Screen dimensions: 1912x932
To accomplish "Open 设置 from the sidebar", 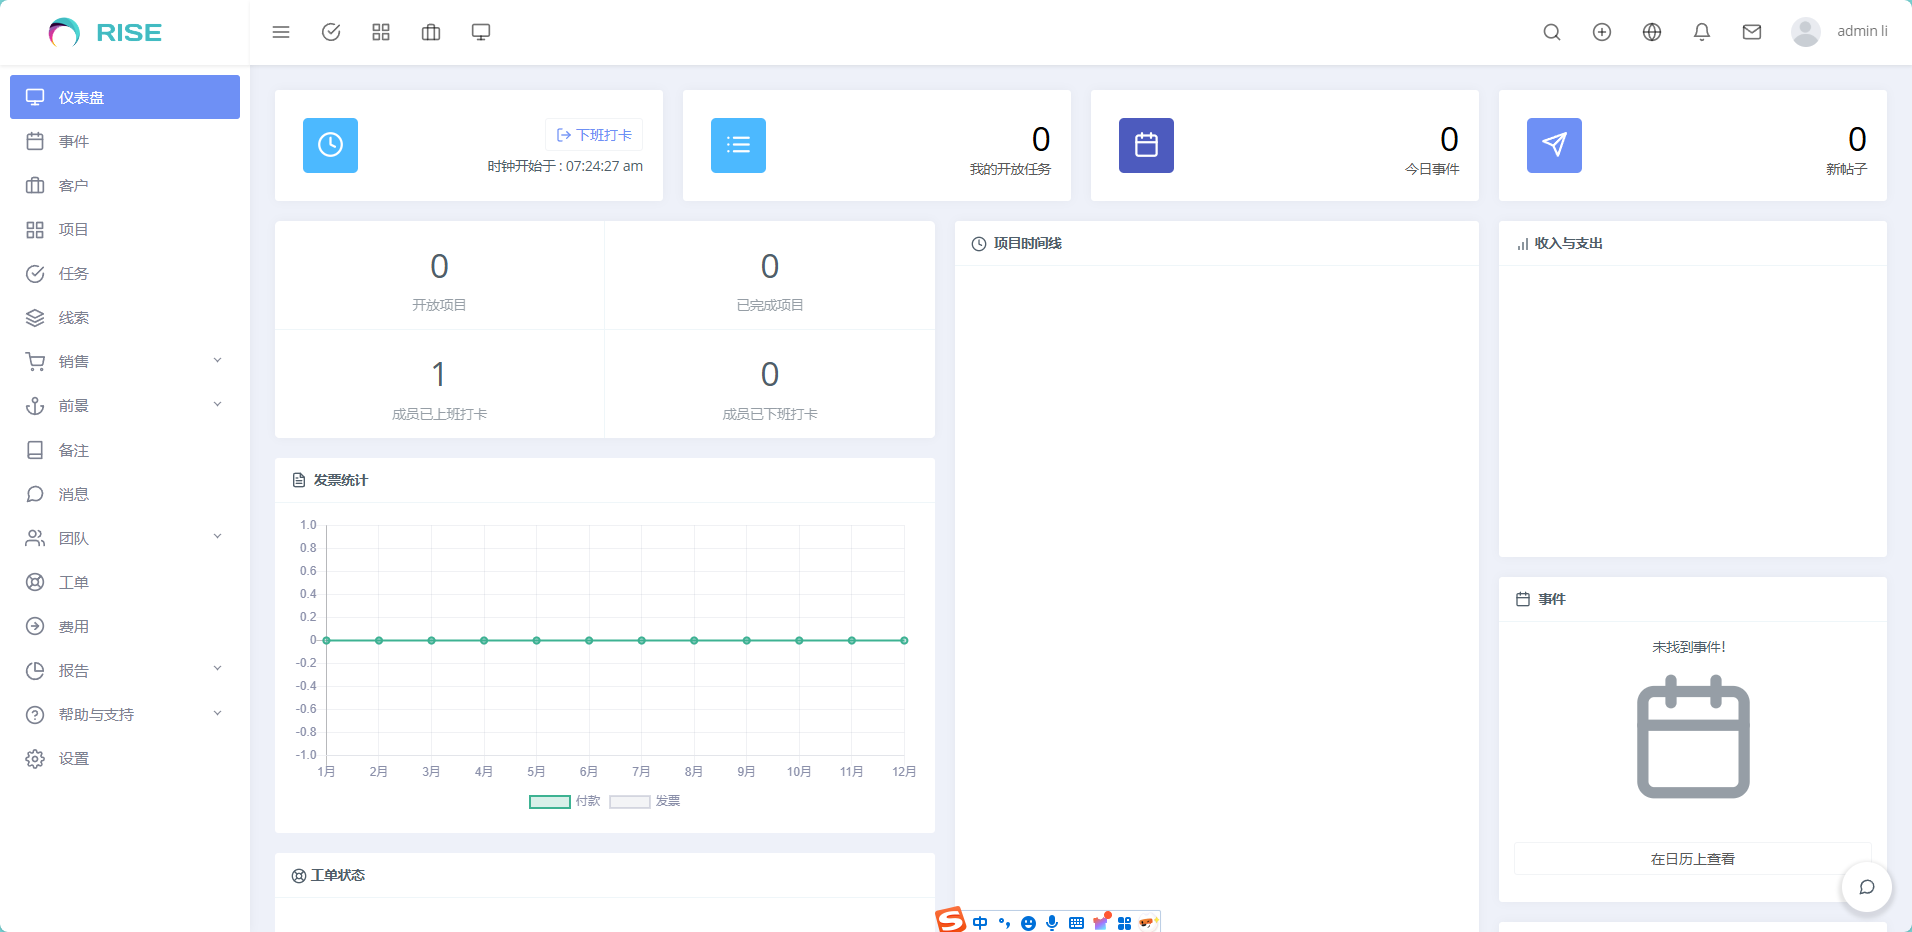I will click(x=73, y=759).
